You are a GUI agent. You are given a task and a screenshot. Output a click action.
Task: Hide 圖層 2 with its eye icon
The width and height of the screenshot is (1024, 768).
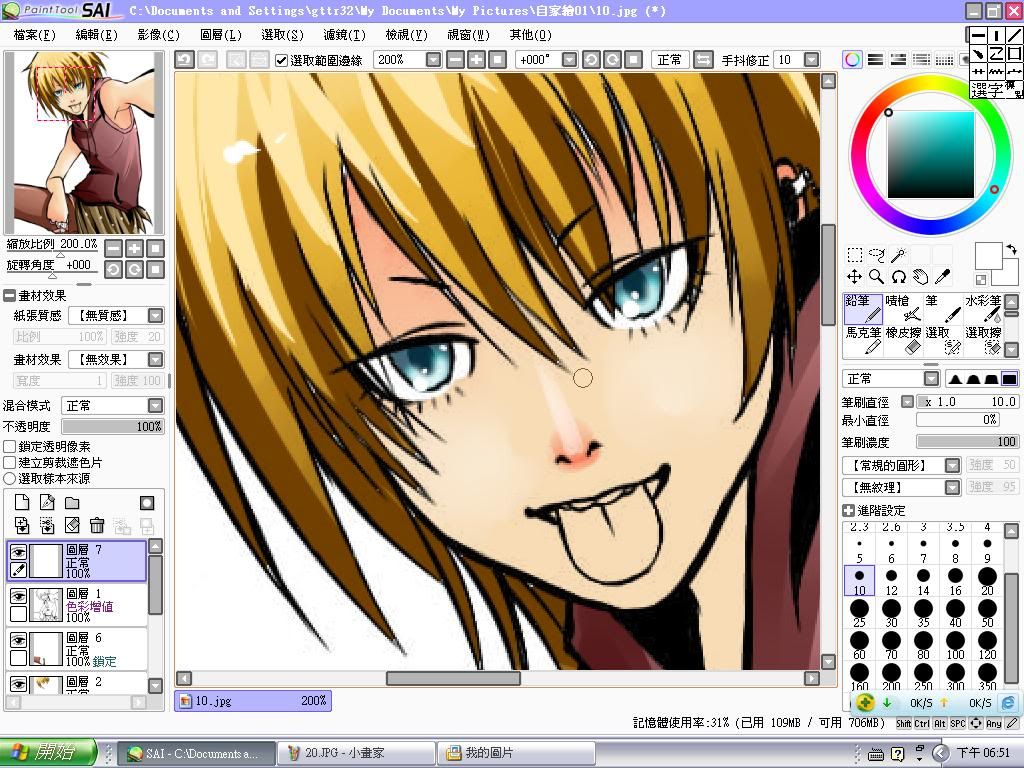pyautogui.click(x=18, y=684)
